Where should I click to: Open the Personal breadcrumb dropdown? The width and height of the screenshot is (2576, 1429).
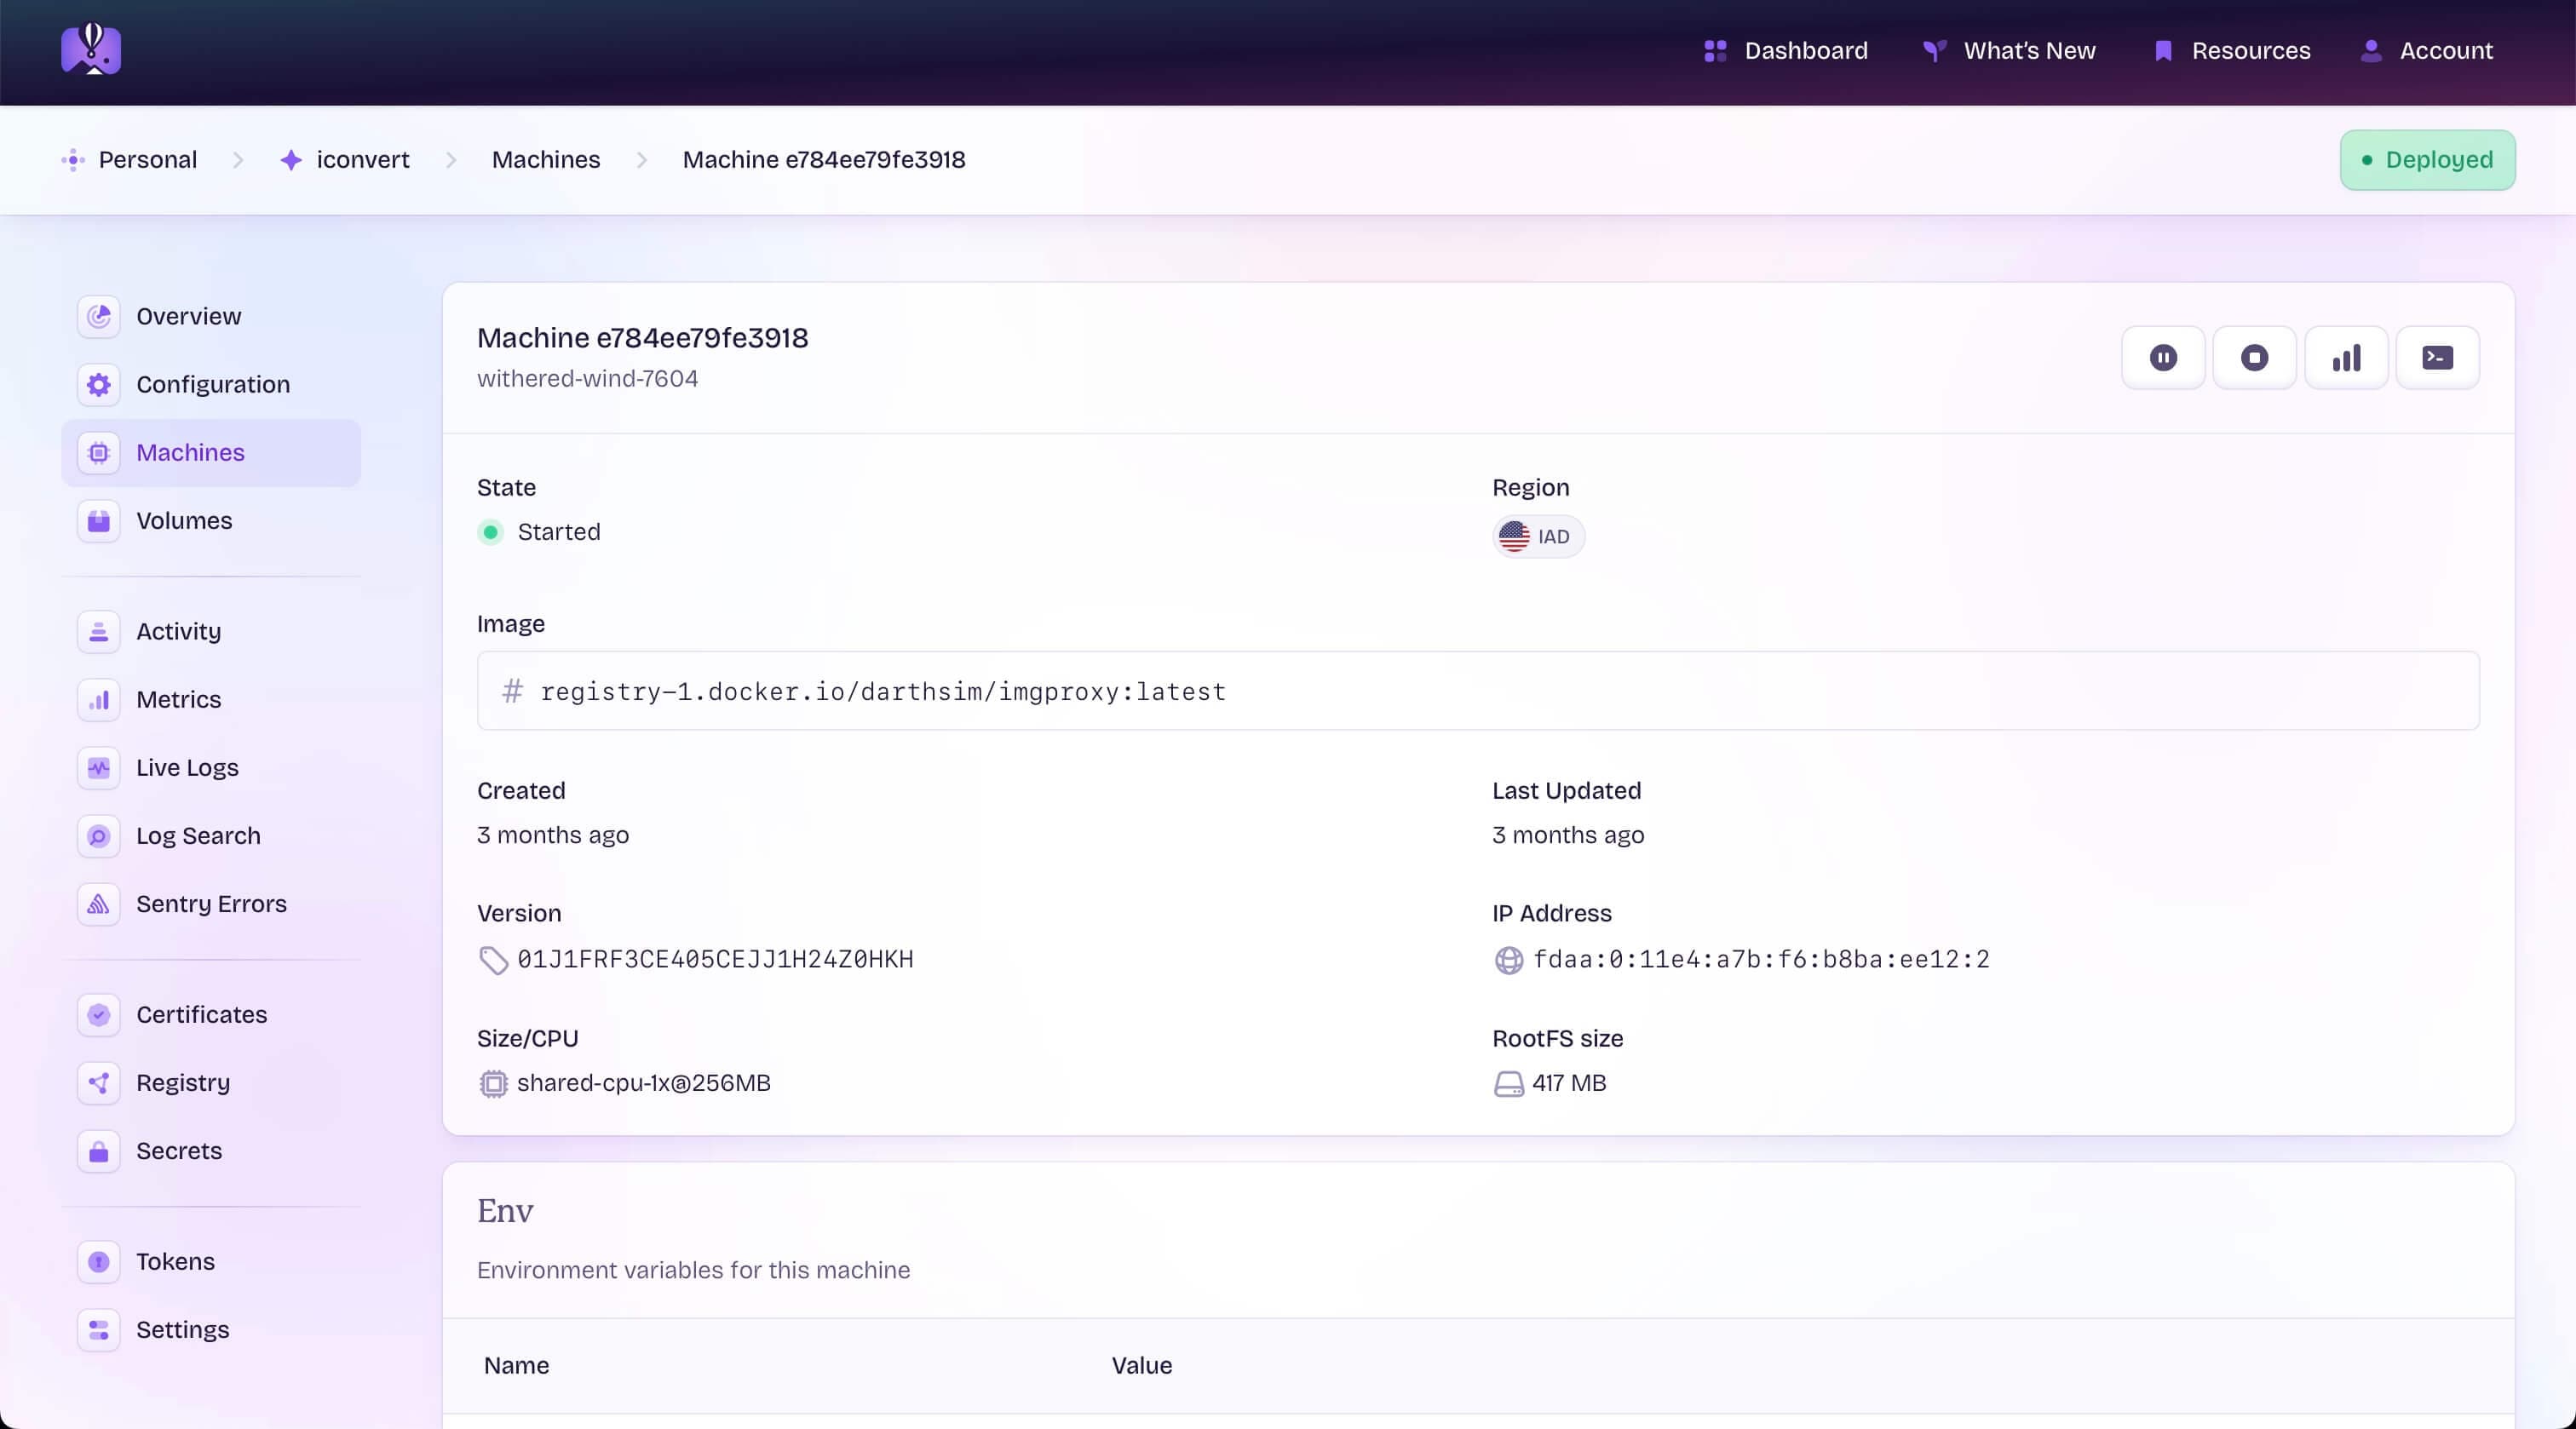(x=147, y=159)
